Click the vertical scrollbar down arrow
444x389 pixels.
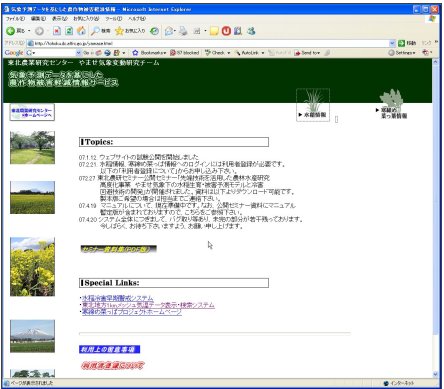(x=435, y=374)
